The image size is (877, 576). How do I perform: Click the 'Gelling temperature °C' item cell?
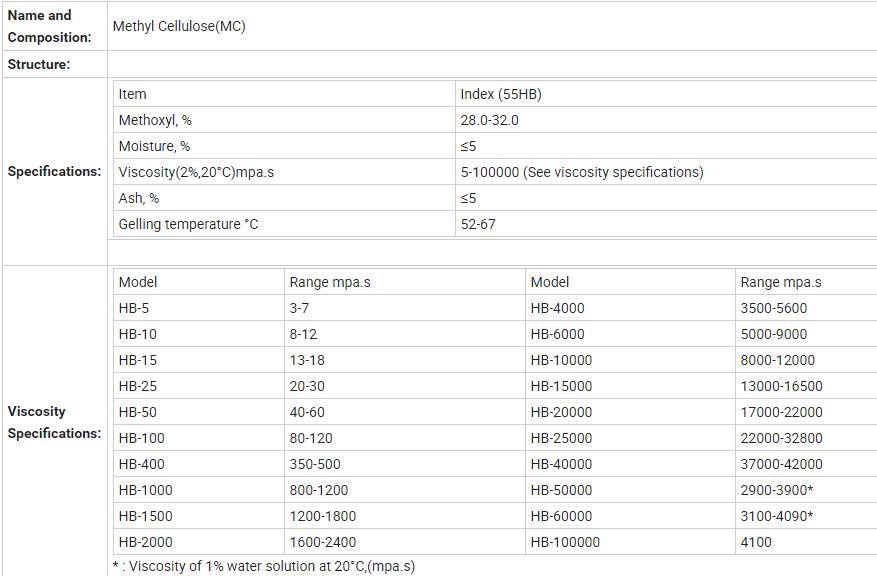click(x=188, y=224)
